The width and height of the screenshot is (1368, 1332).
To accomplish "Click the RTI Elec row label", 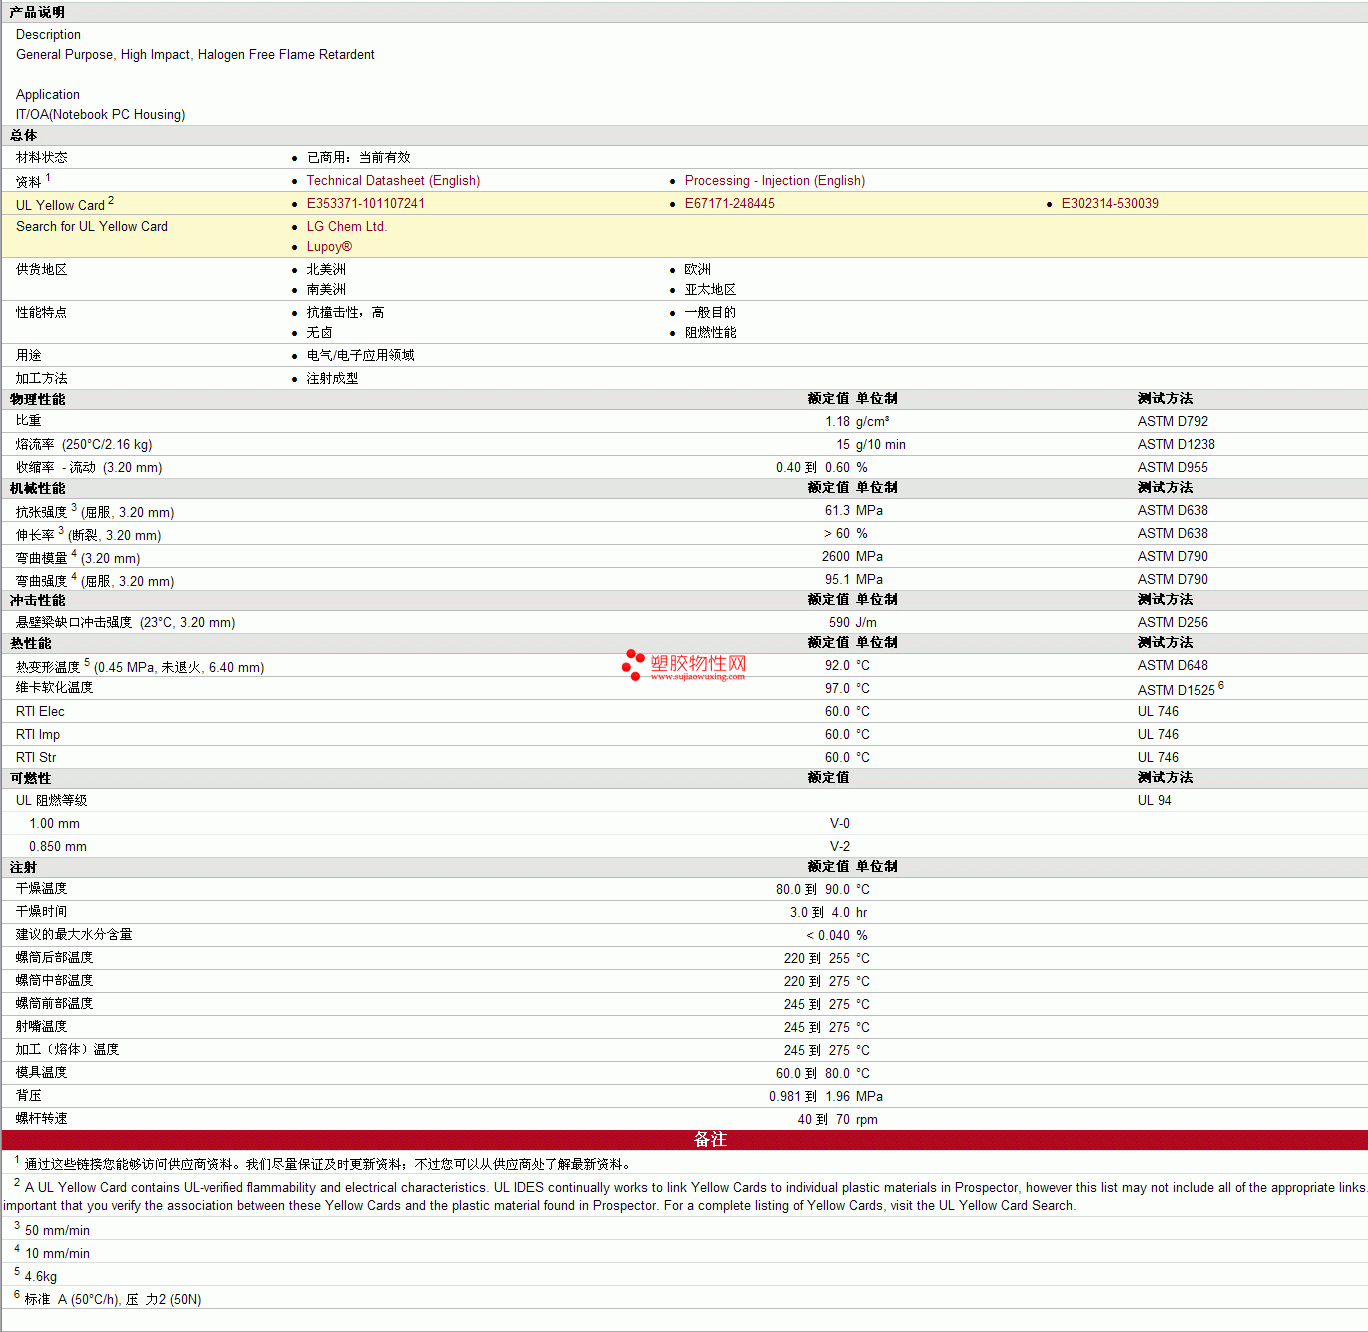I will [x=40, y=712].
